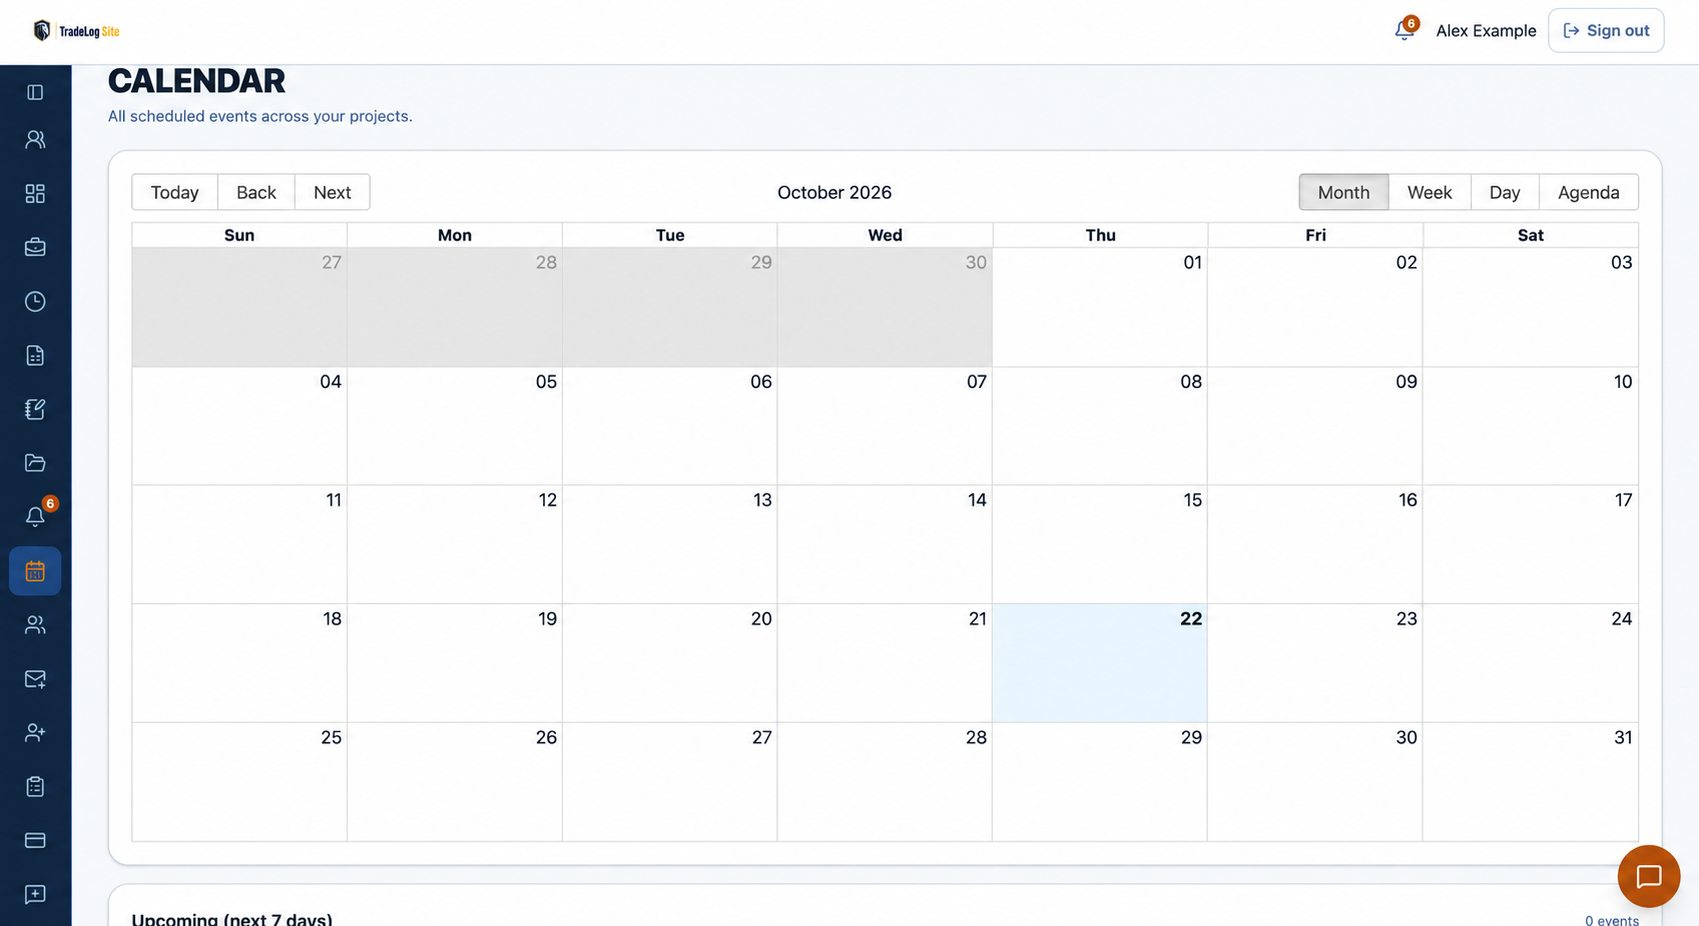This screenshot has width=1699, height=926.
Task: Open the message-plus feedback icon in sidebar
Action: click(x=35, y=894)
